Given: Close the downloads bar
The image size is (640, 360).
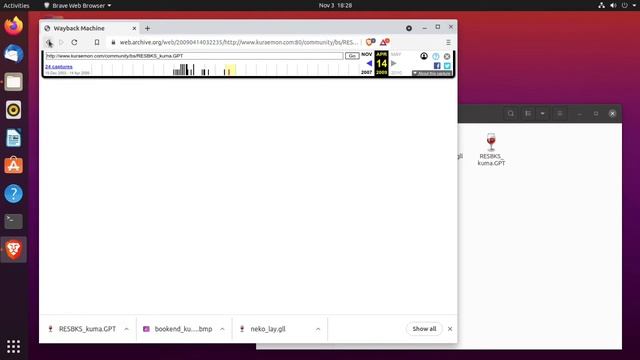Looking at the screenshot, I should [450, 329].
